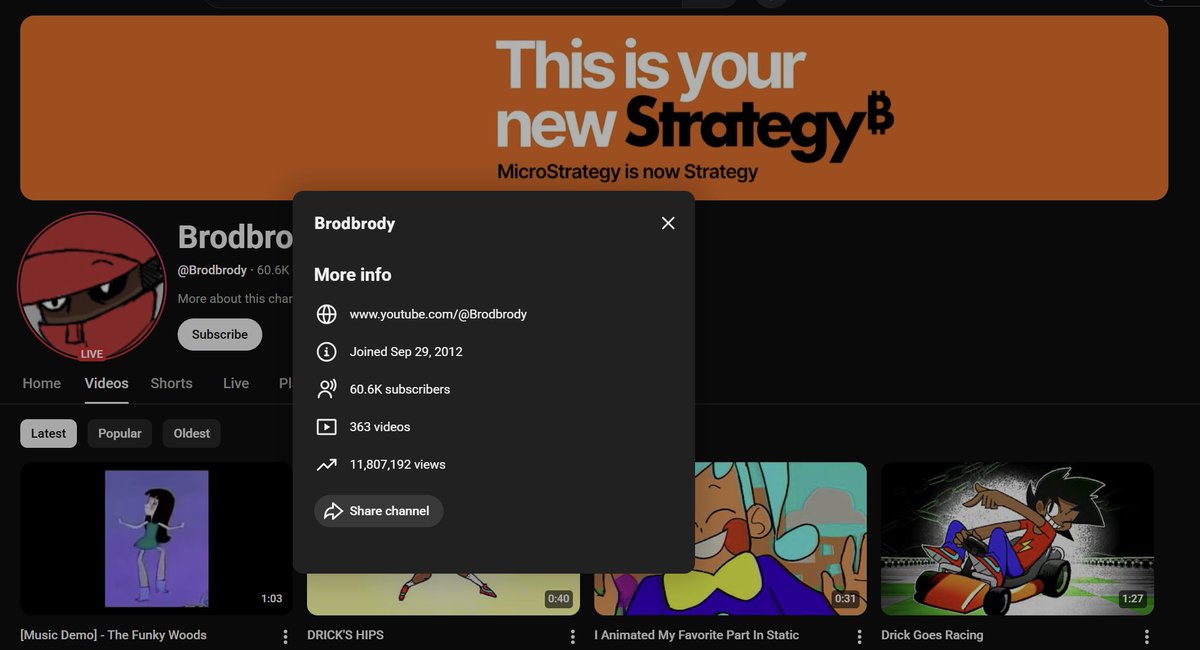This screenshot has width=1200, height=650.
Task: Open options menu for The Funky Woods
Action: (x=285, y=636)
